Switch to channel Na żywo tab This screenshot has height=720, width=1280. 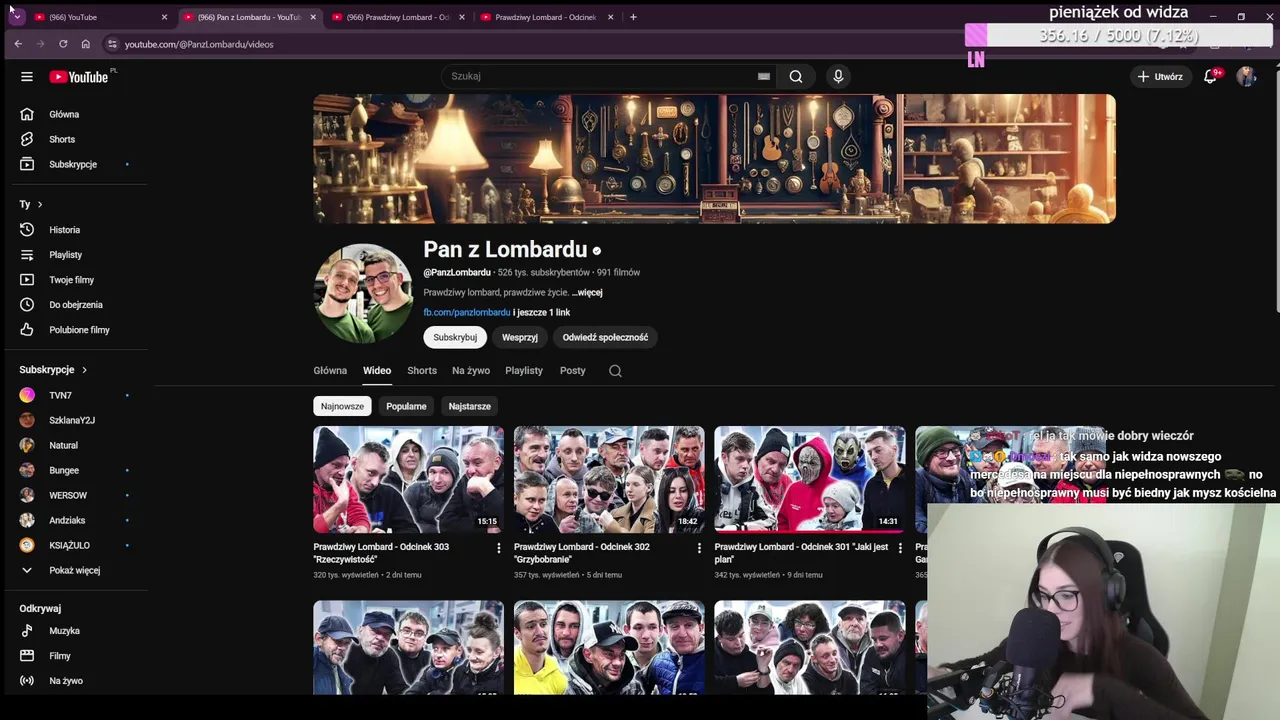pyautogui.click(x=471, y=371)
